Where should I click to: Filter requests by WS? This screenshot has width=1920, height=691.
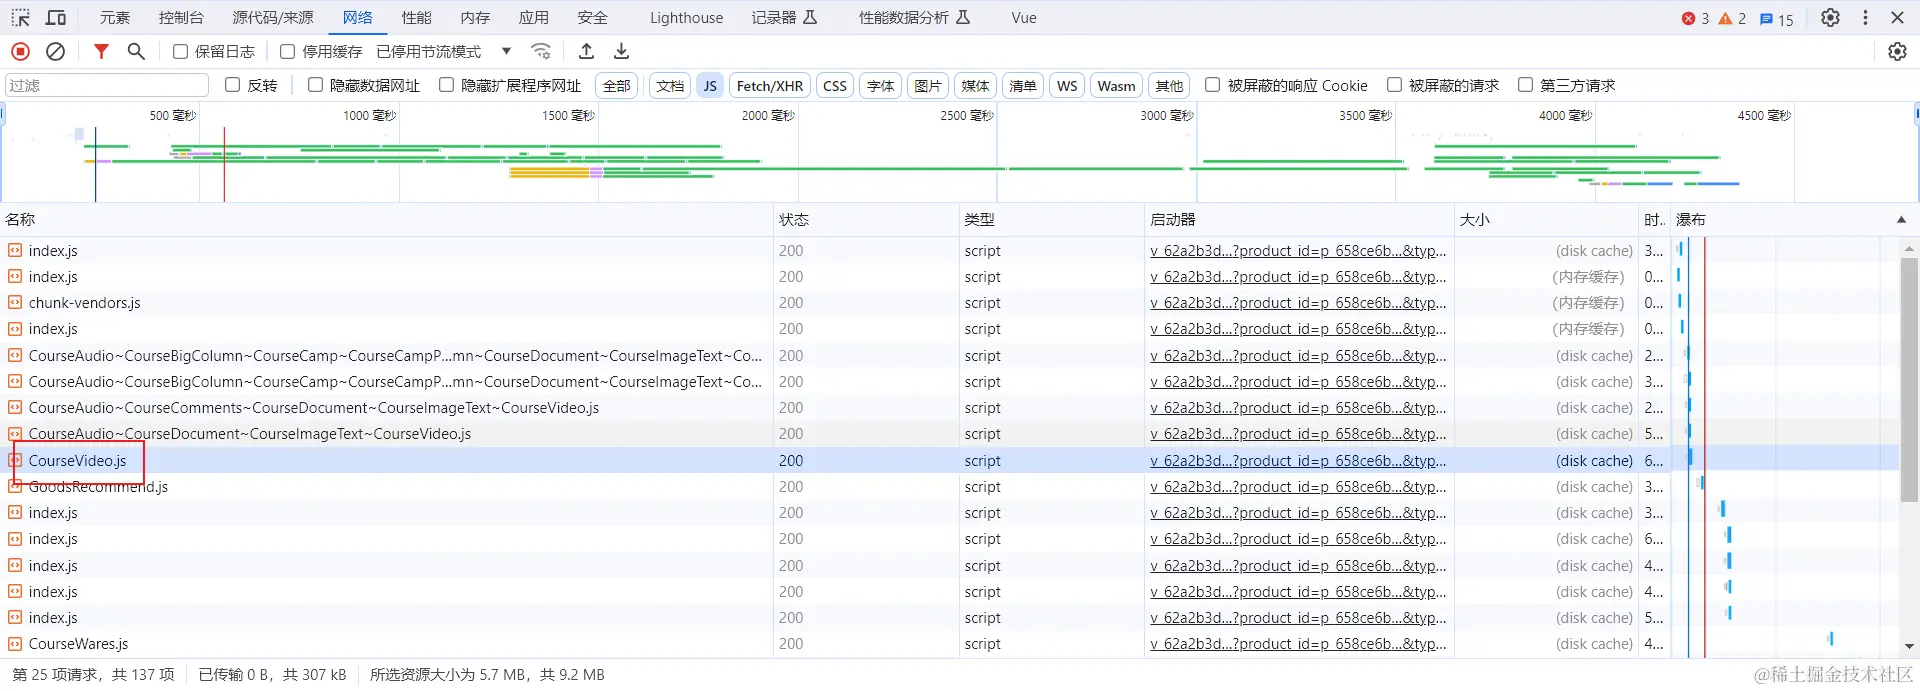pos(1067,86)
